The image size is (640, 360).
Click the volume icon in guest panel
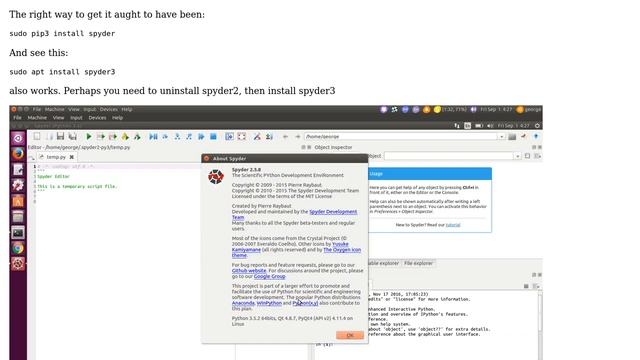(x=490, y=126)
